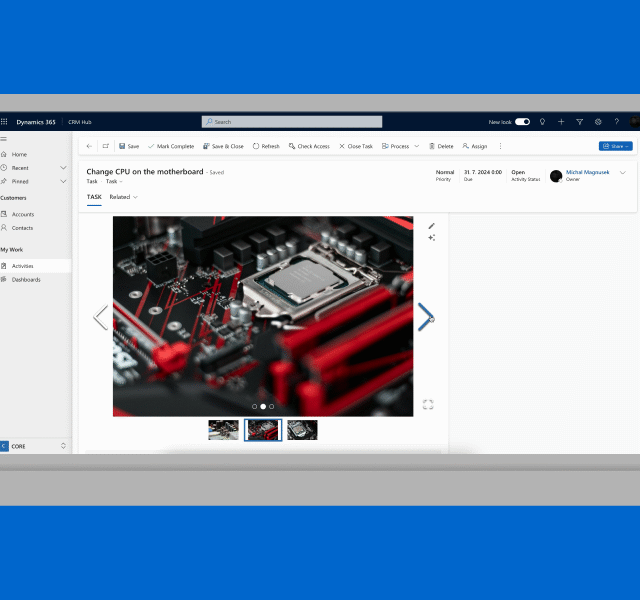Open the settings gear in the top bar
The image size is (640, 600).
(598, 122)
